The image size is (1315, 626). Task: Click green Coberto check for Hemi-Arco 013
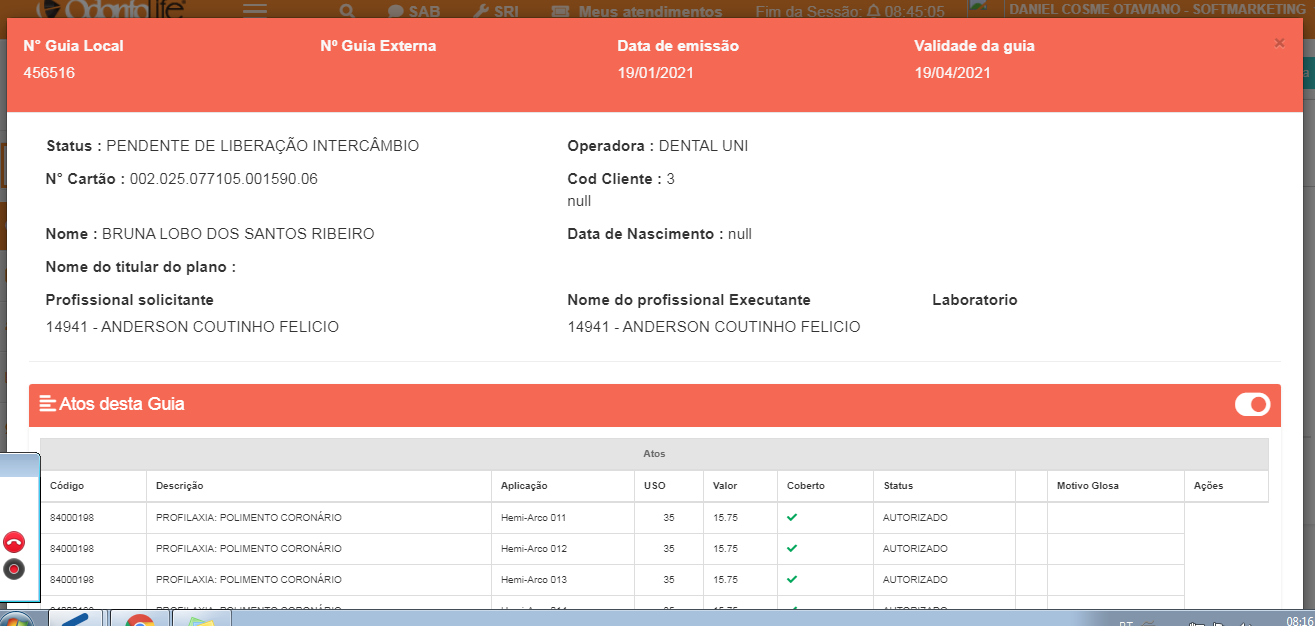[792, 579]
